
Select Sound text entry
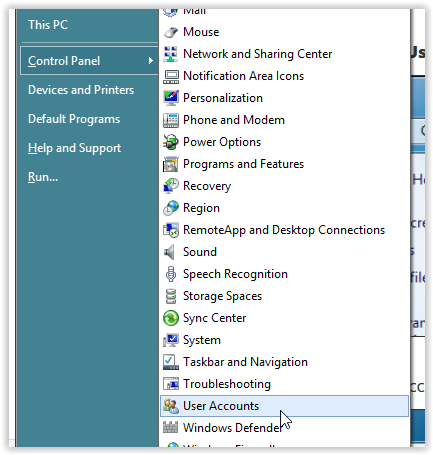pos(200,252)
